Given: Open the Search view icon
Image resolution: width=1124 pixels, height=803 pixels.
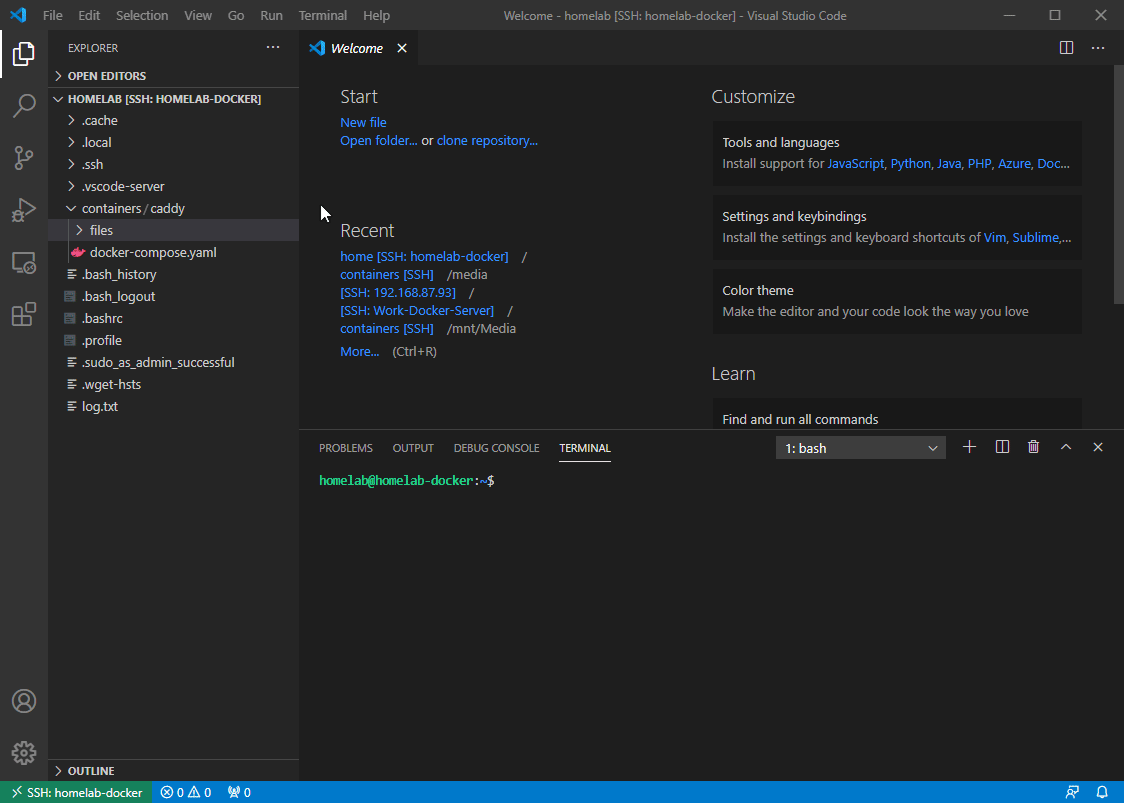Looking at the screenshot, I should (24, 105).
